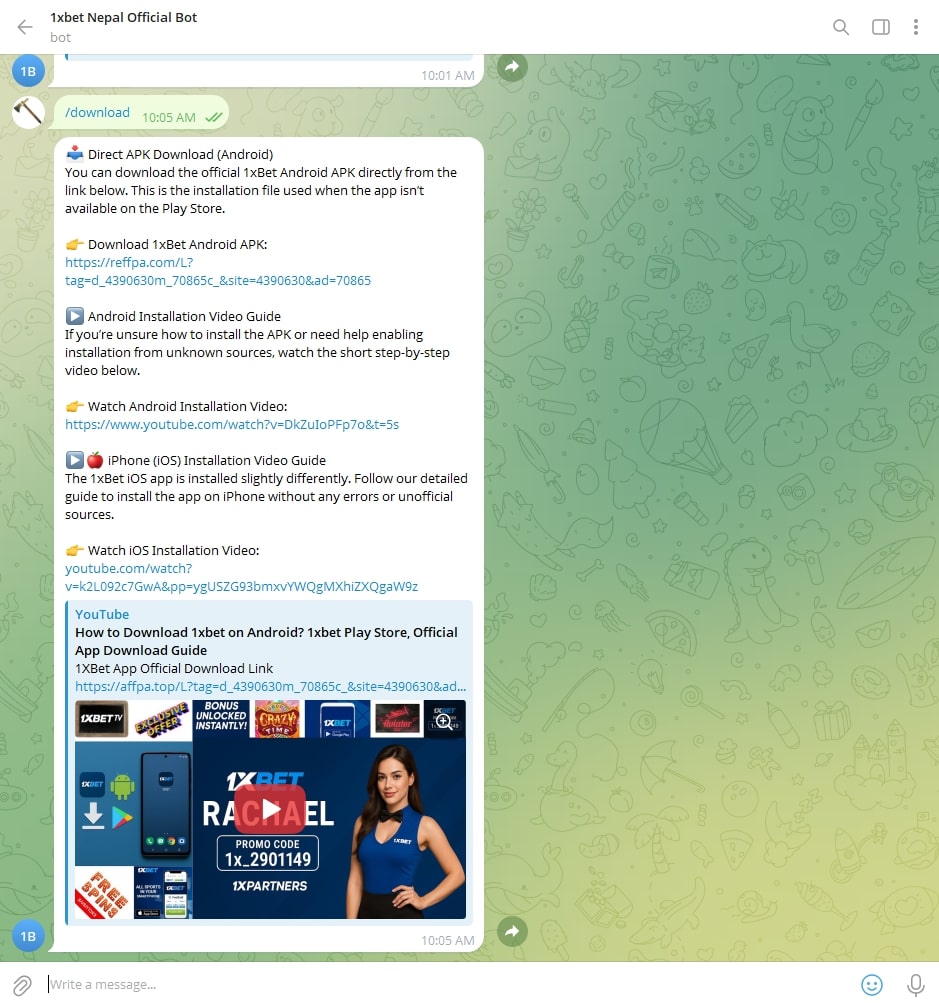Play the YouTube video preview
The height and width of the screenshot is (1003, 939).
[270, 809]
